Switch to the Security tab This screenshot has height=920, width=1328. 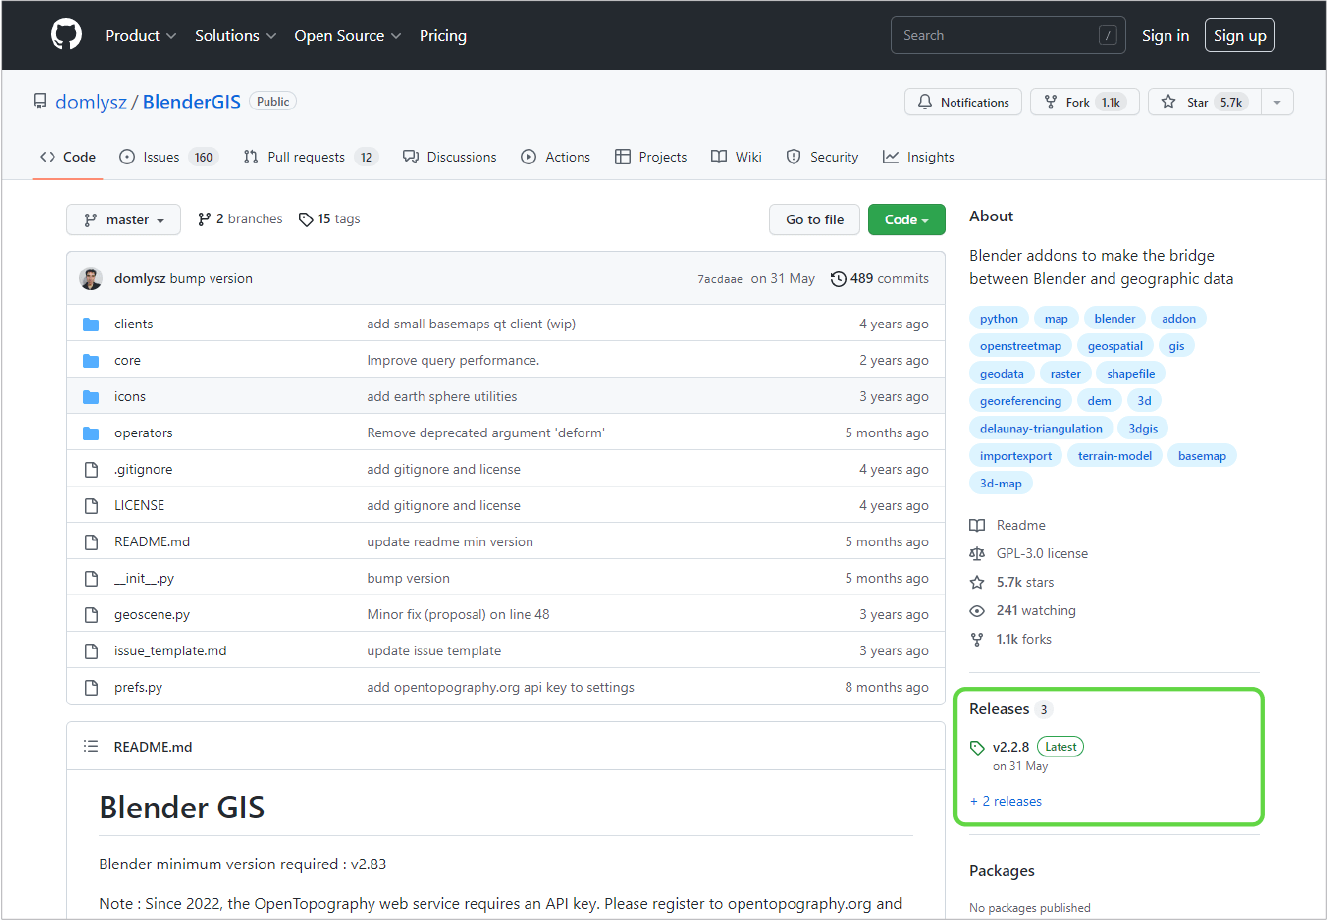pyautogui.click(x=823, y=157)
